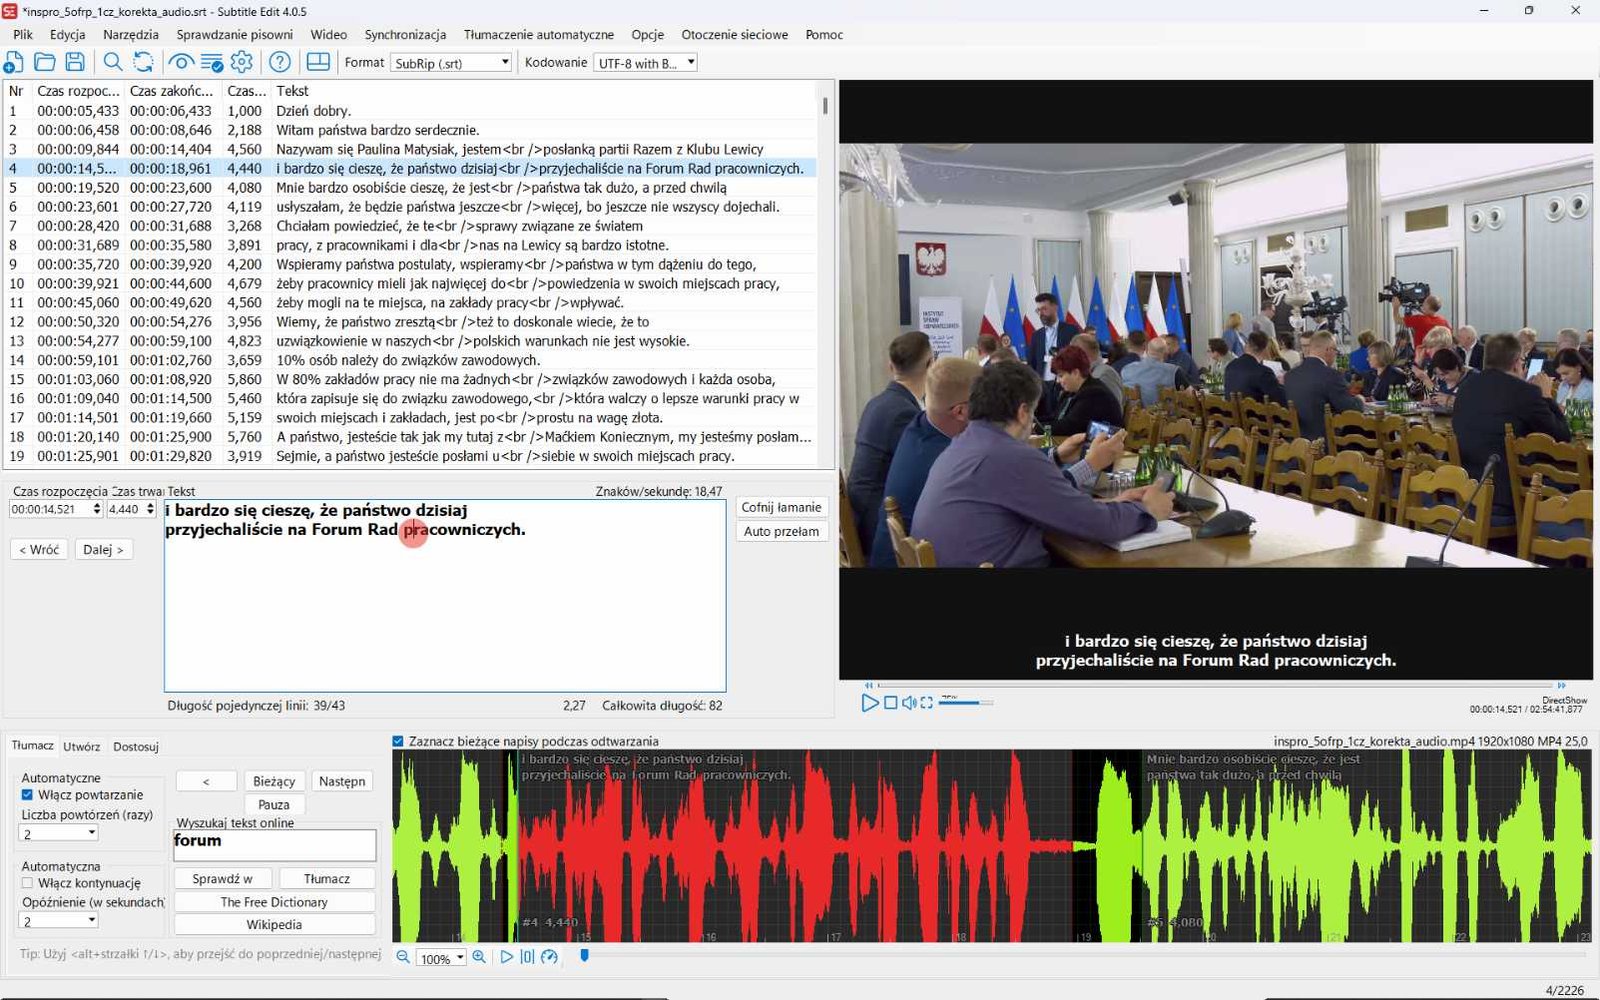This screenshot has width=1600, height=1000.
Task: Mute the video player audio
Action: pos(909,703)
